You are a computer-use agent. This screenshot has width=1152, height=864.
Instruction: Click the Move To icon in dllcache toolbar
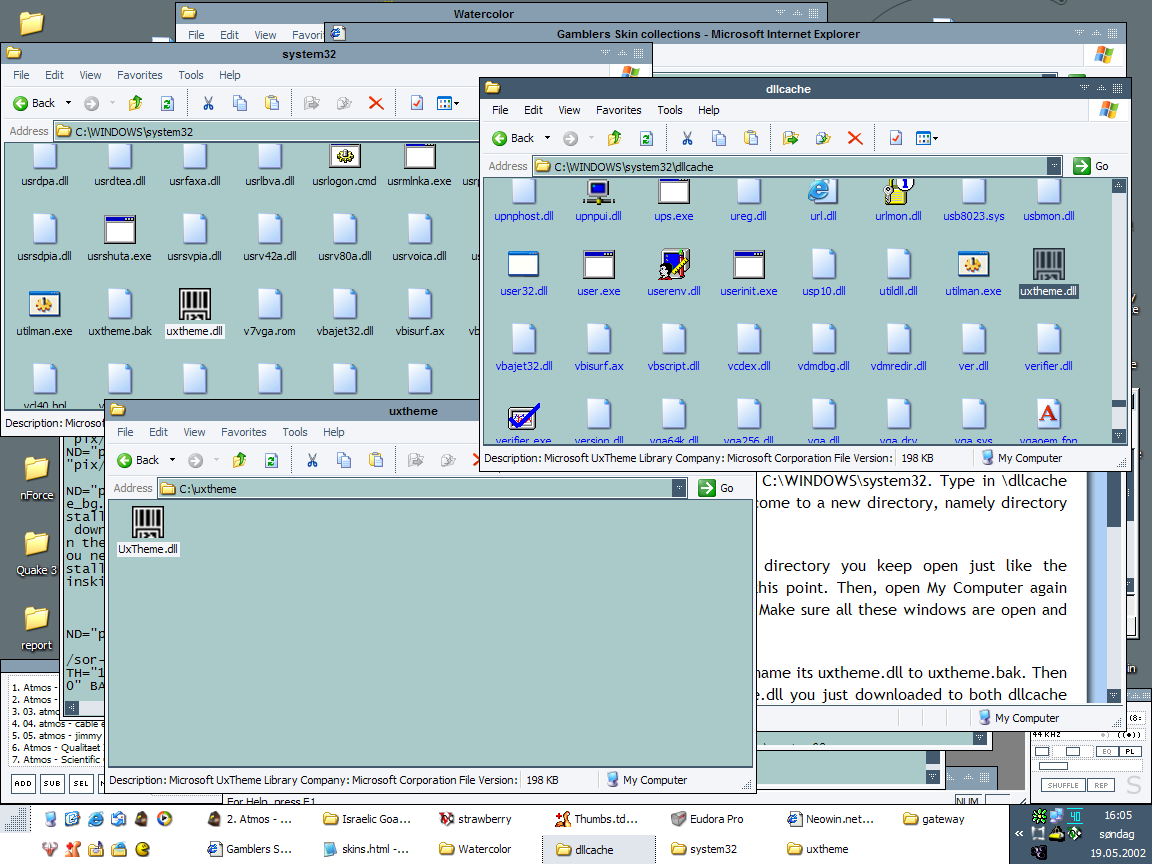(x=791, y=138)
